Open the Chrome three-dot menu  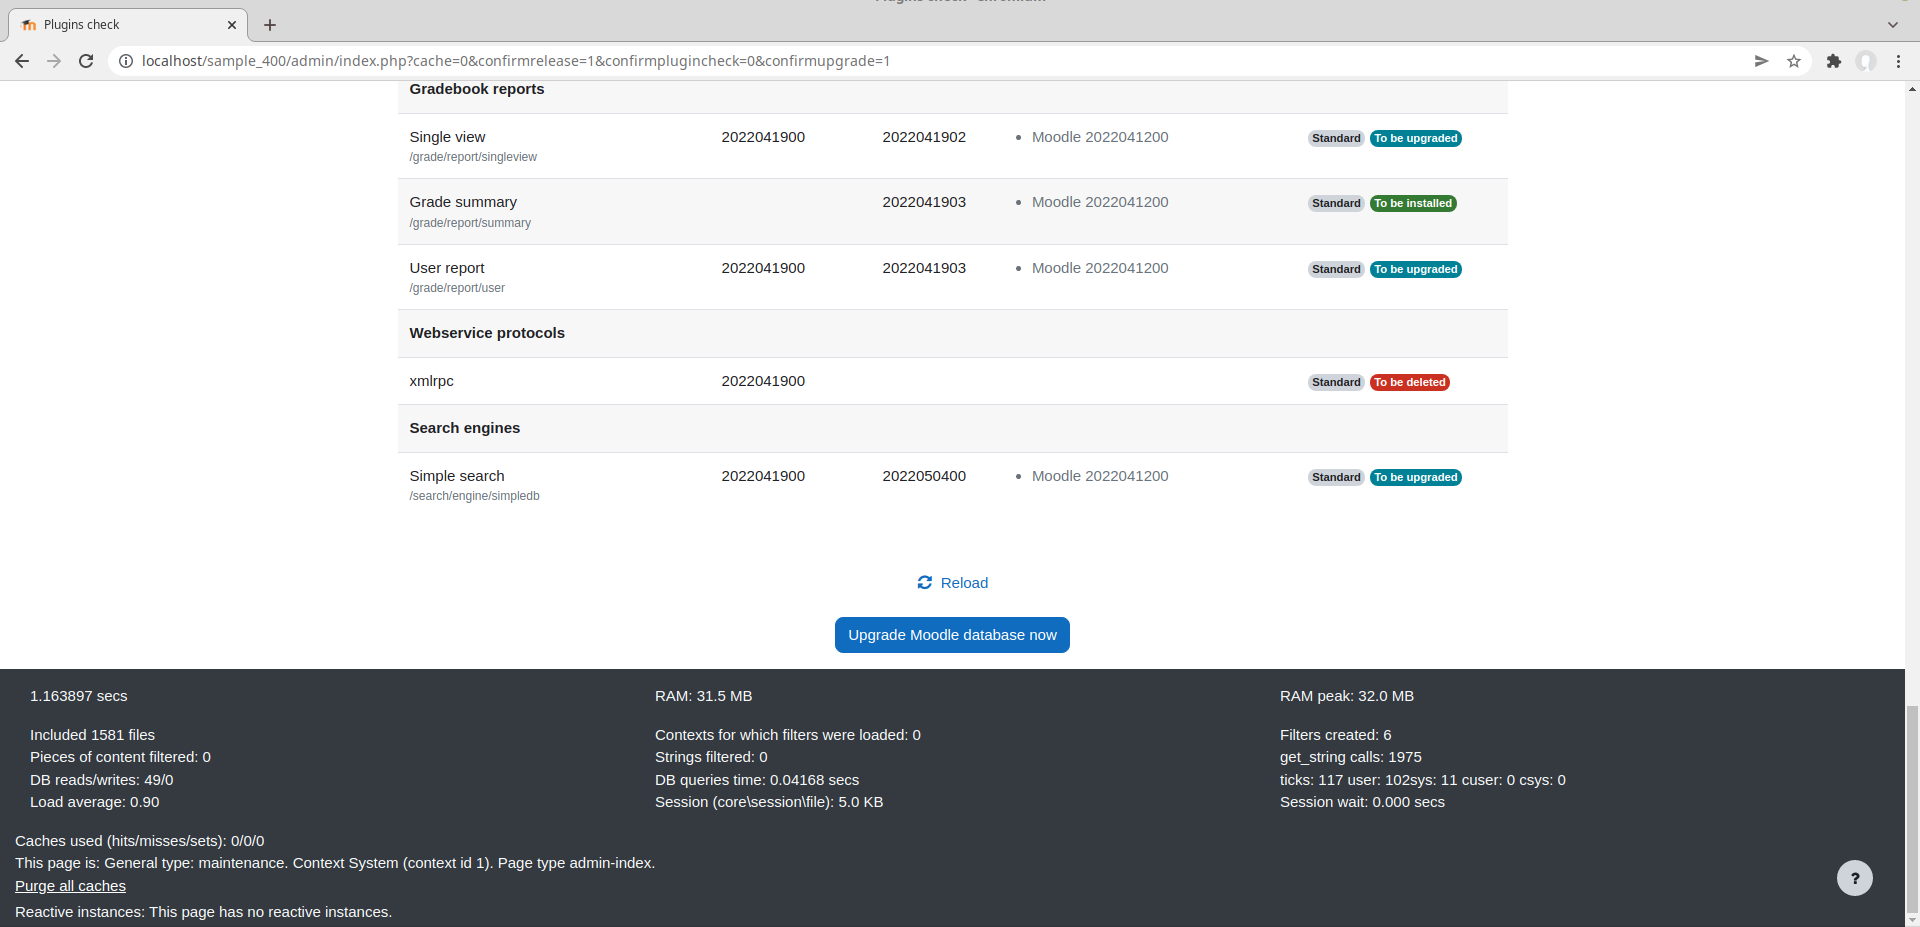tap(1898, 61)
